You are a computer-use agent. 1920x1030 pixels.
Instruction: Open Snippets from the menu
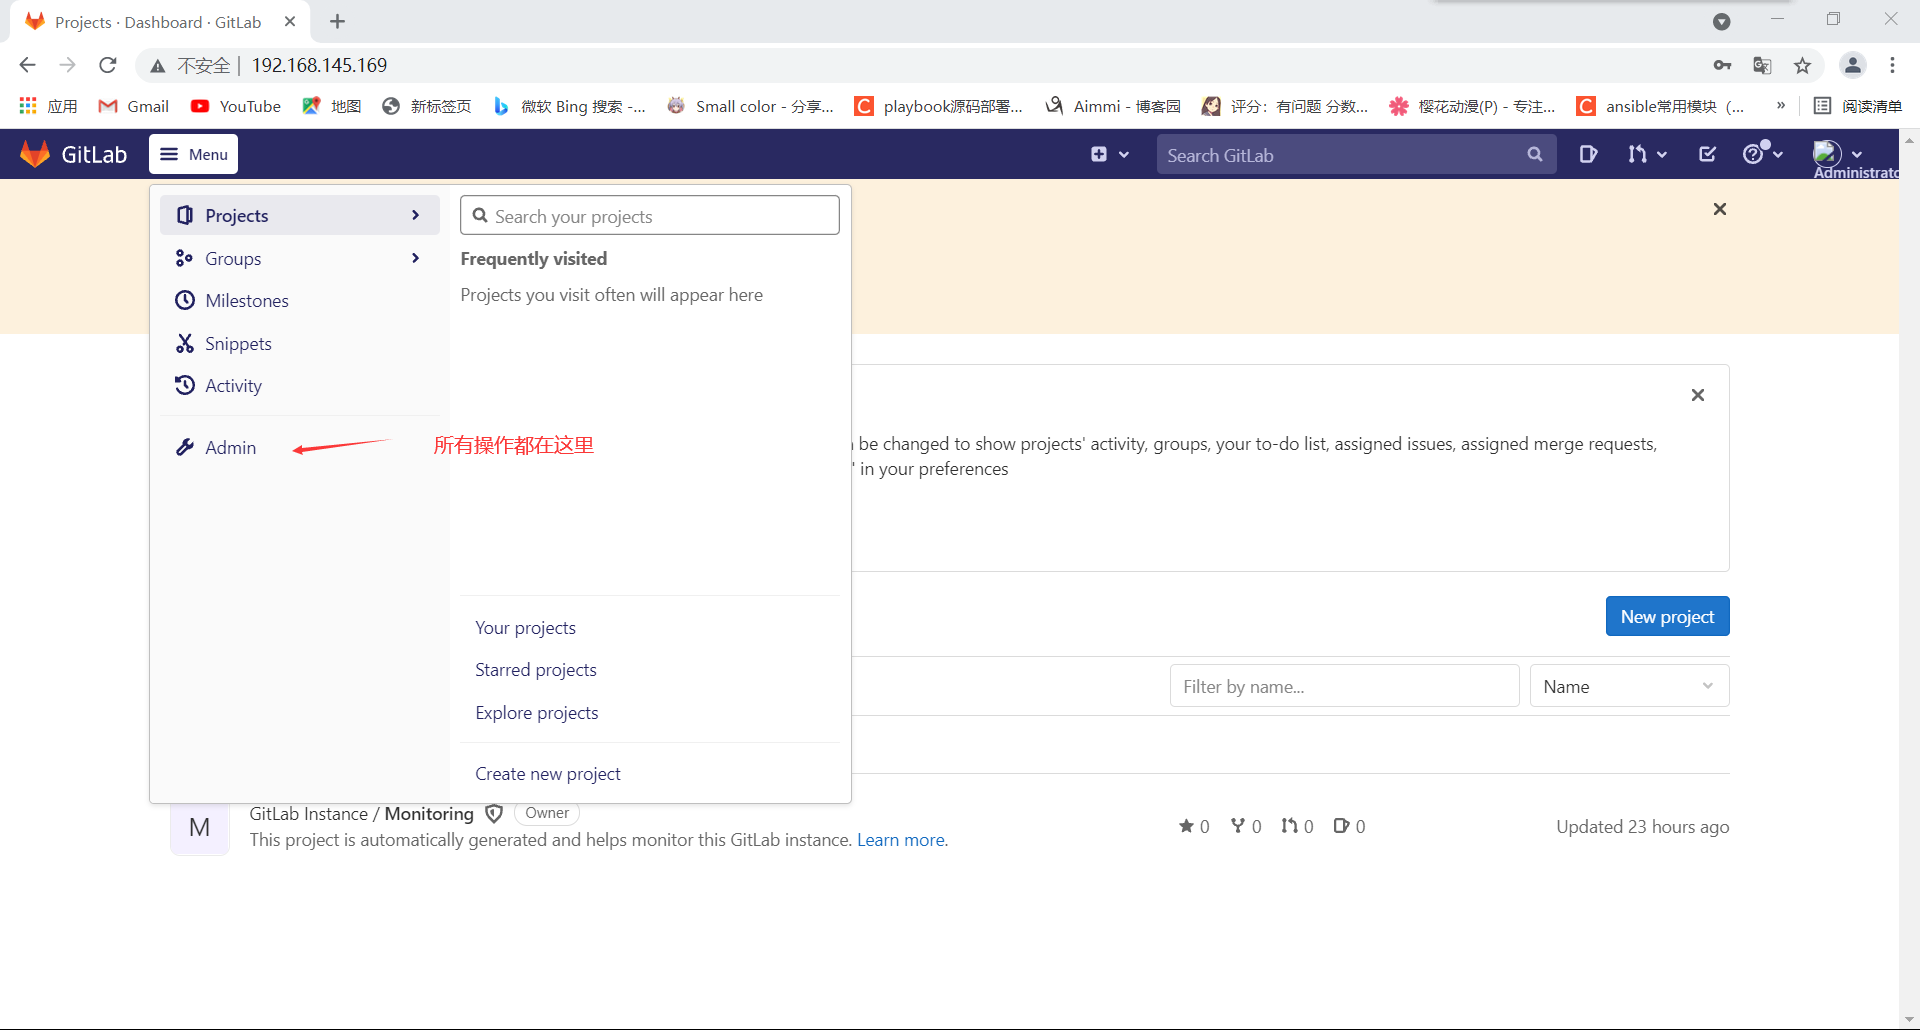300,343
